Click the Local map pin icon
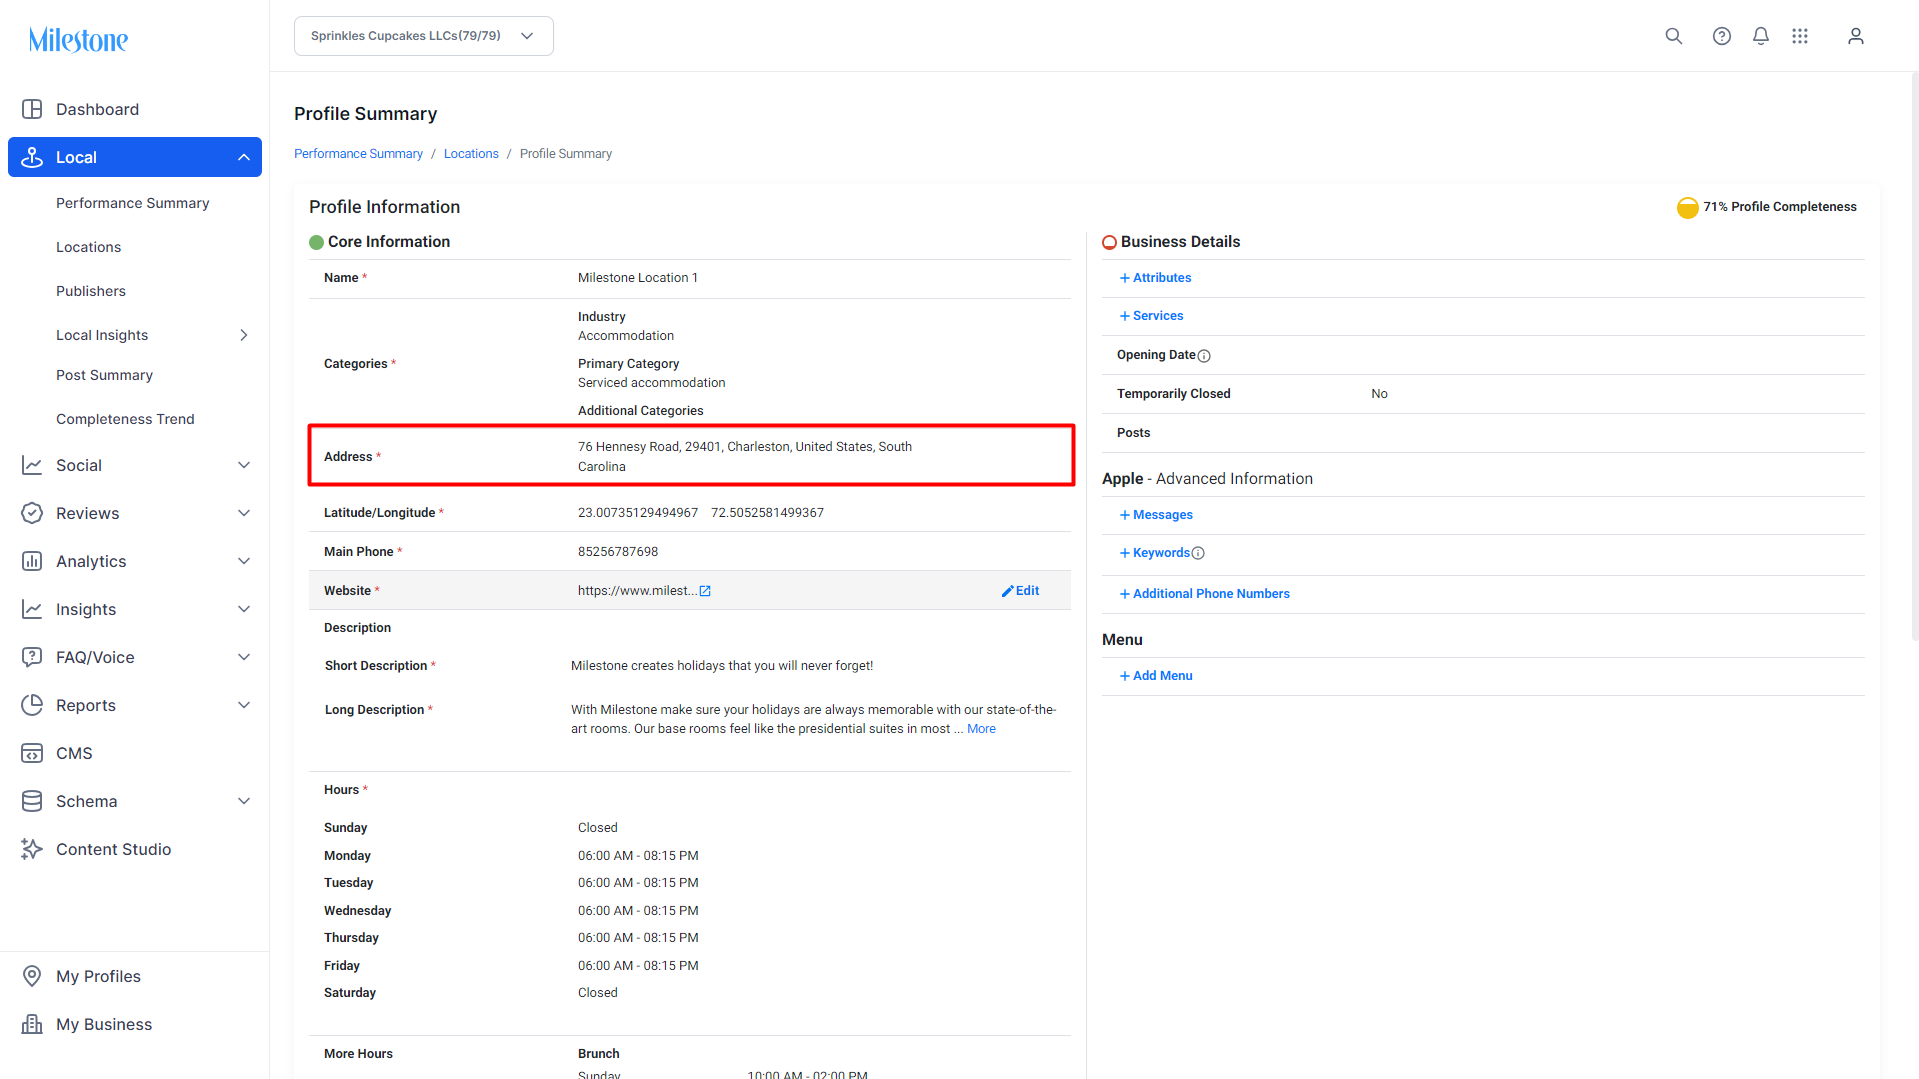Screen dimensions: 1919x1079 coord(32,157)
